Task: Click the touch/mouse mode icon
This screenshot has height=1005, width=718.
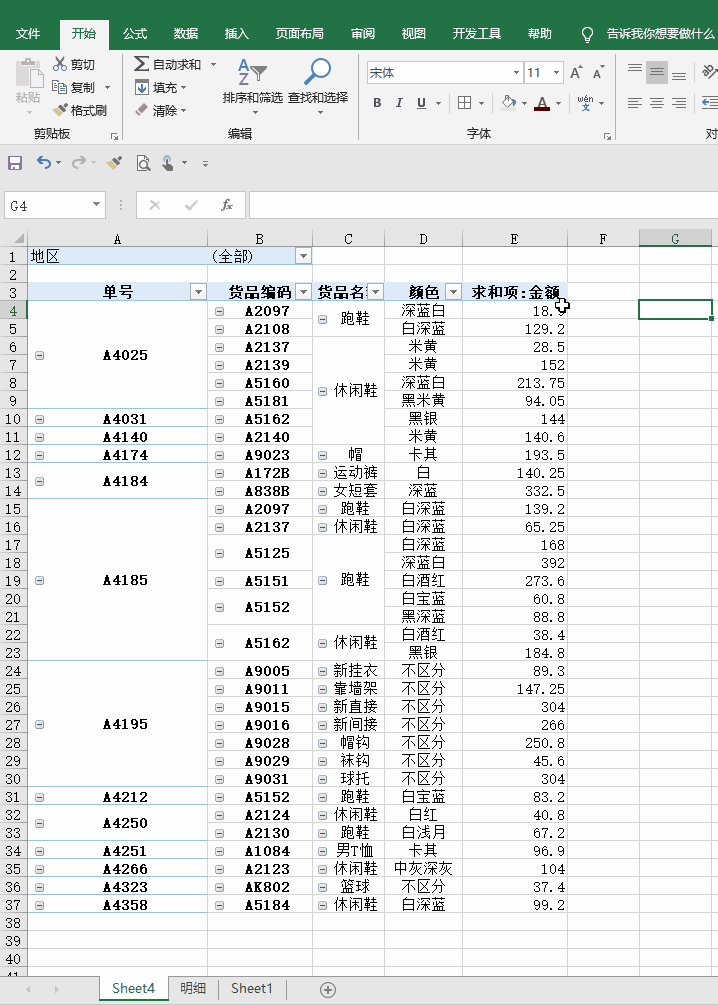Action: [167, 163]
